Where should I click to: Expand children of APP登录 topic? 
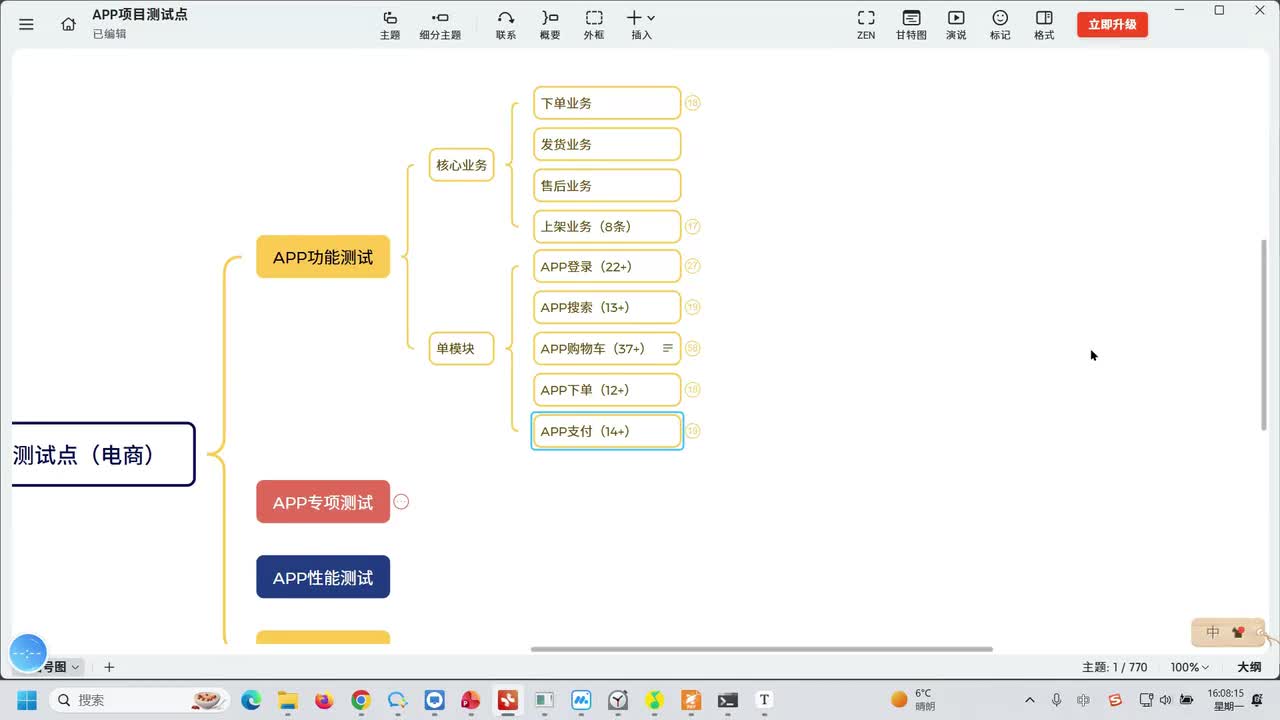692,266
